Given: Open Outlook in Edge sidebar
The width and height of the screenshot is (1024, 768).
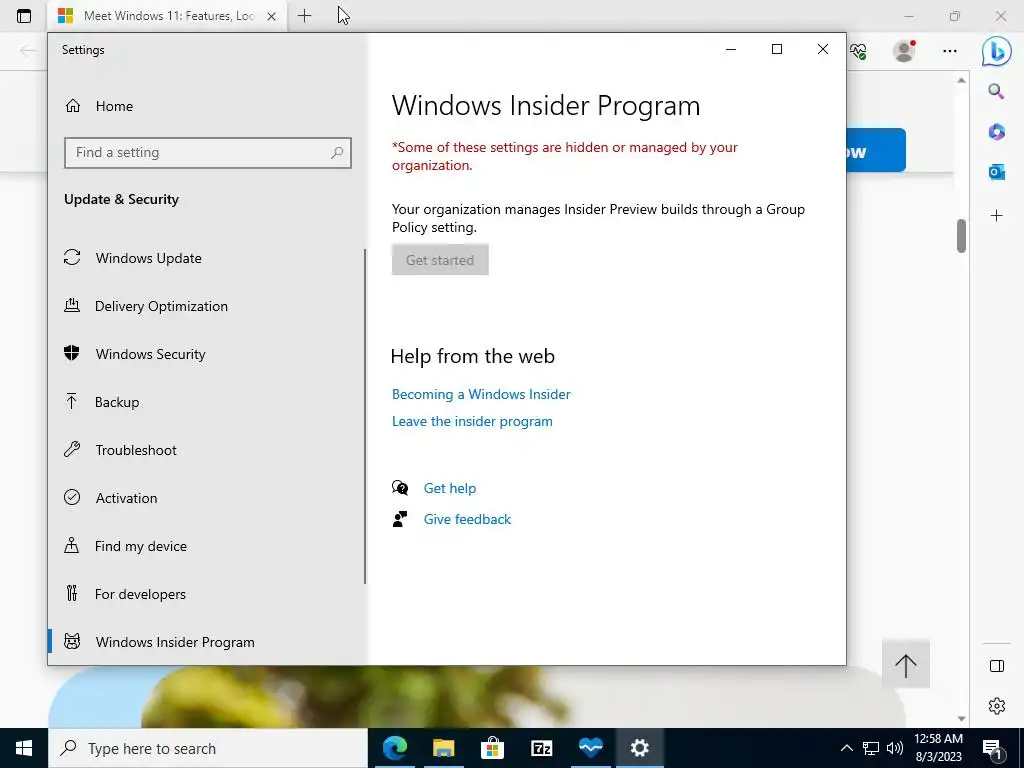Looking at the screenshot, I should (x=997, y=172).
